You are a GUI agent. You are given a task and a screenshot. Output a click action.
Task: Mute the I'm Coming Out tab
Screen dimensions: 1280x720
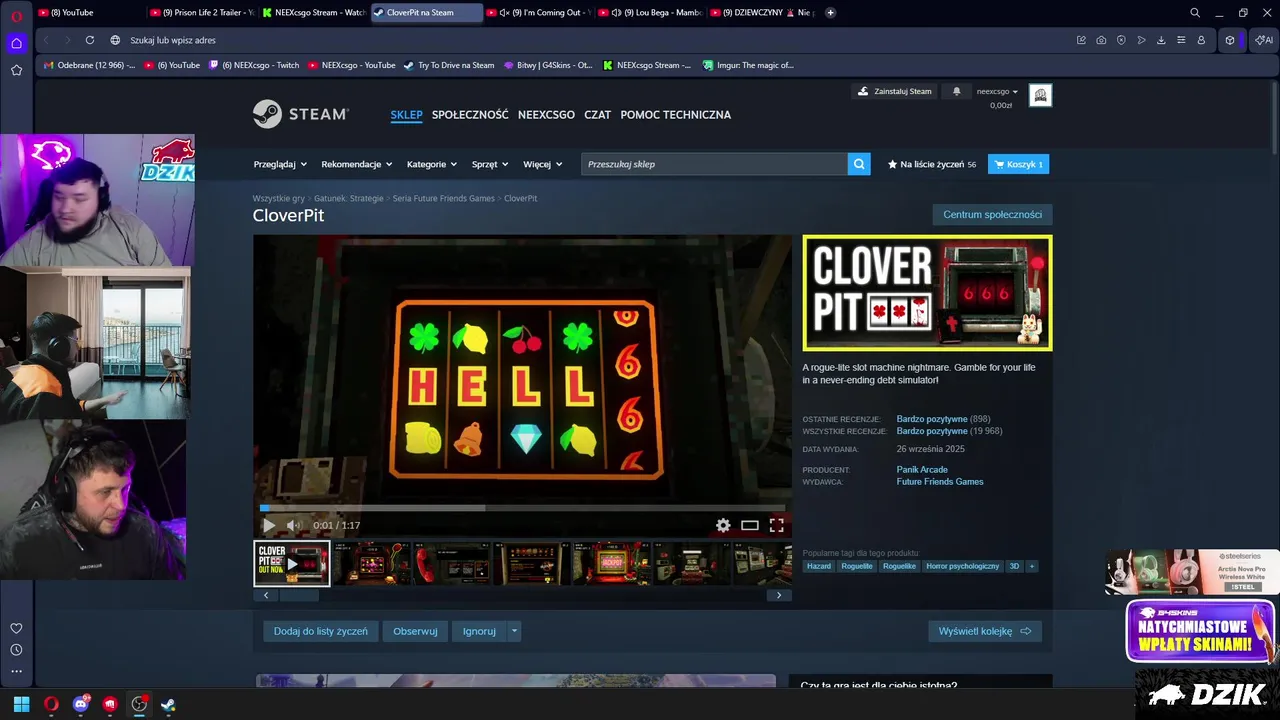coord(504,13)
